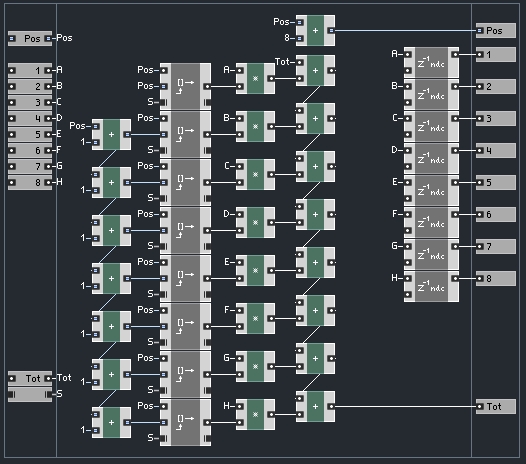Select input port 1 labeled A
The image size is (526, 464).
(x=30, y=70)
